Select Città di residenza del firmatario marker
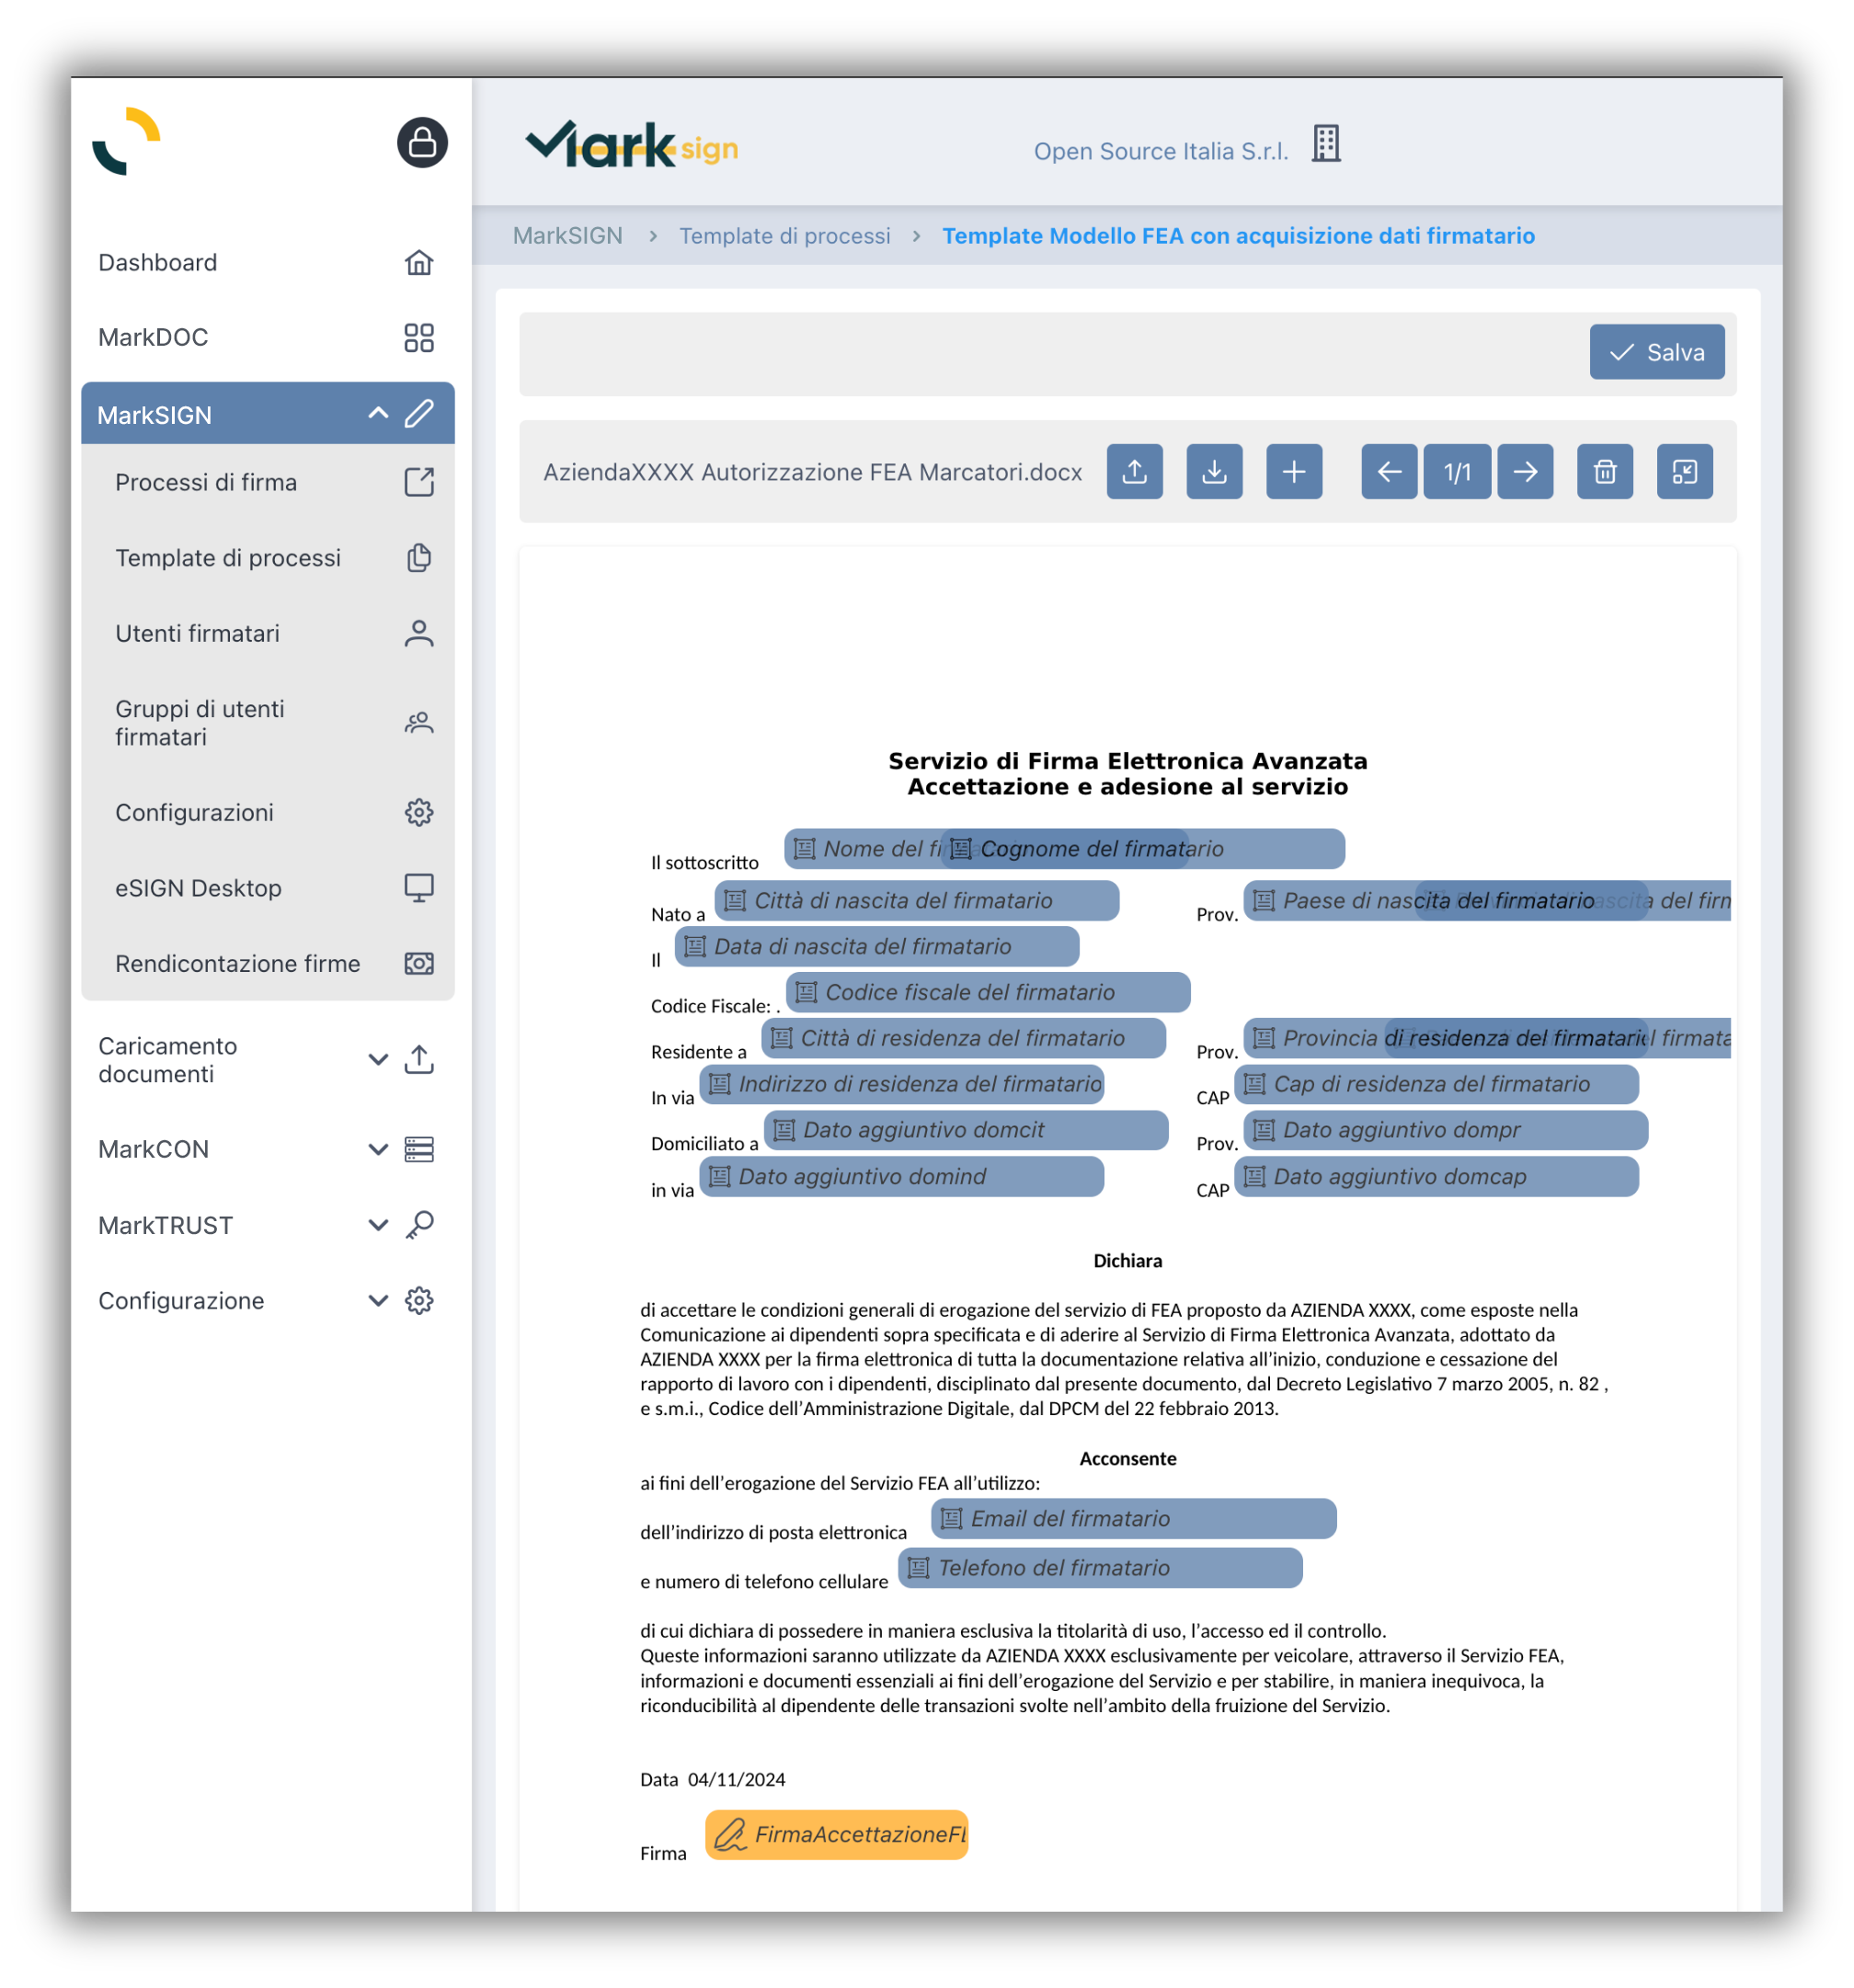This screenshot has width=1854, height=1988. [x=963, y=1038]
